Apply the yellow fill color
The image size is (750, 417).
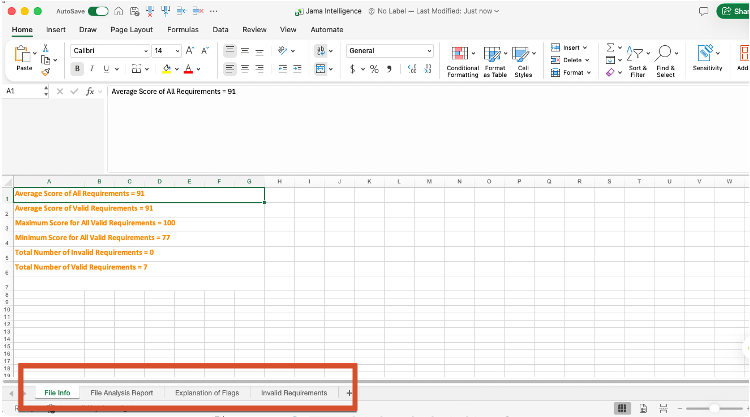[166, 69]
